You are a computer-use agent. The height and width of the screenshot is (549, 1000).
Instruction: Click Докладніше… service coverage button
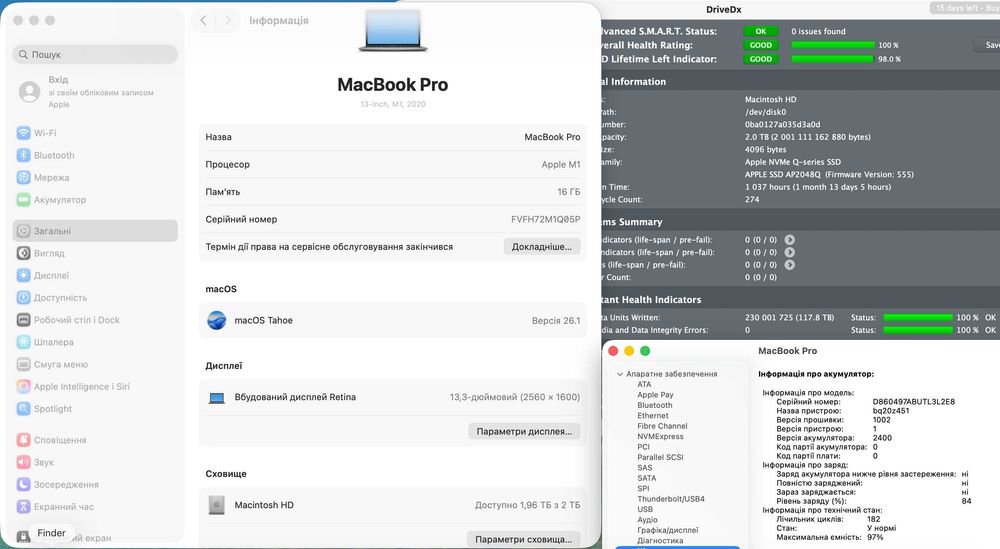[541, 247]
